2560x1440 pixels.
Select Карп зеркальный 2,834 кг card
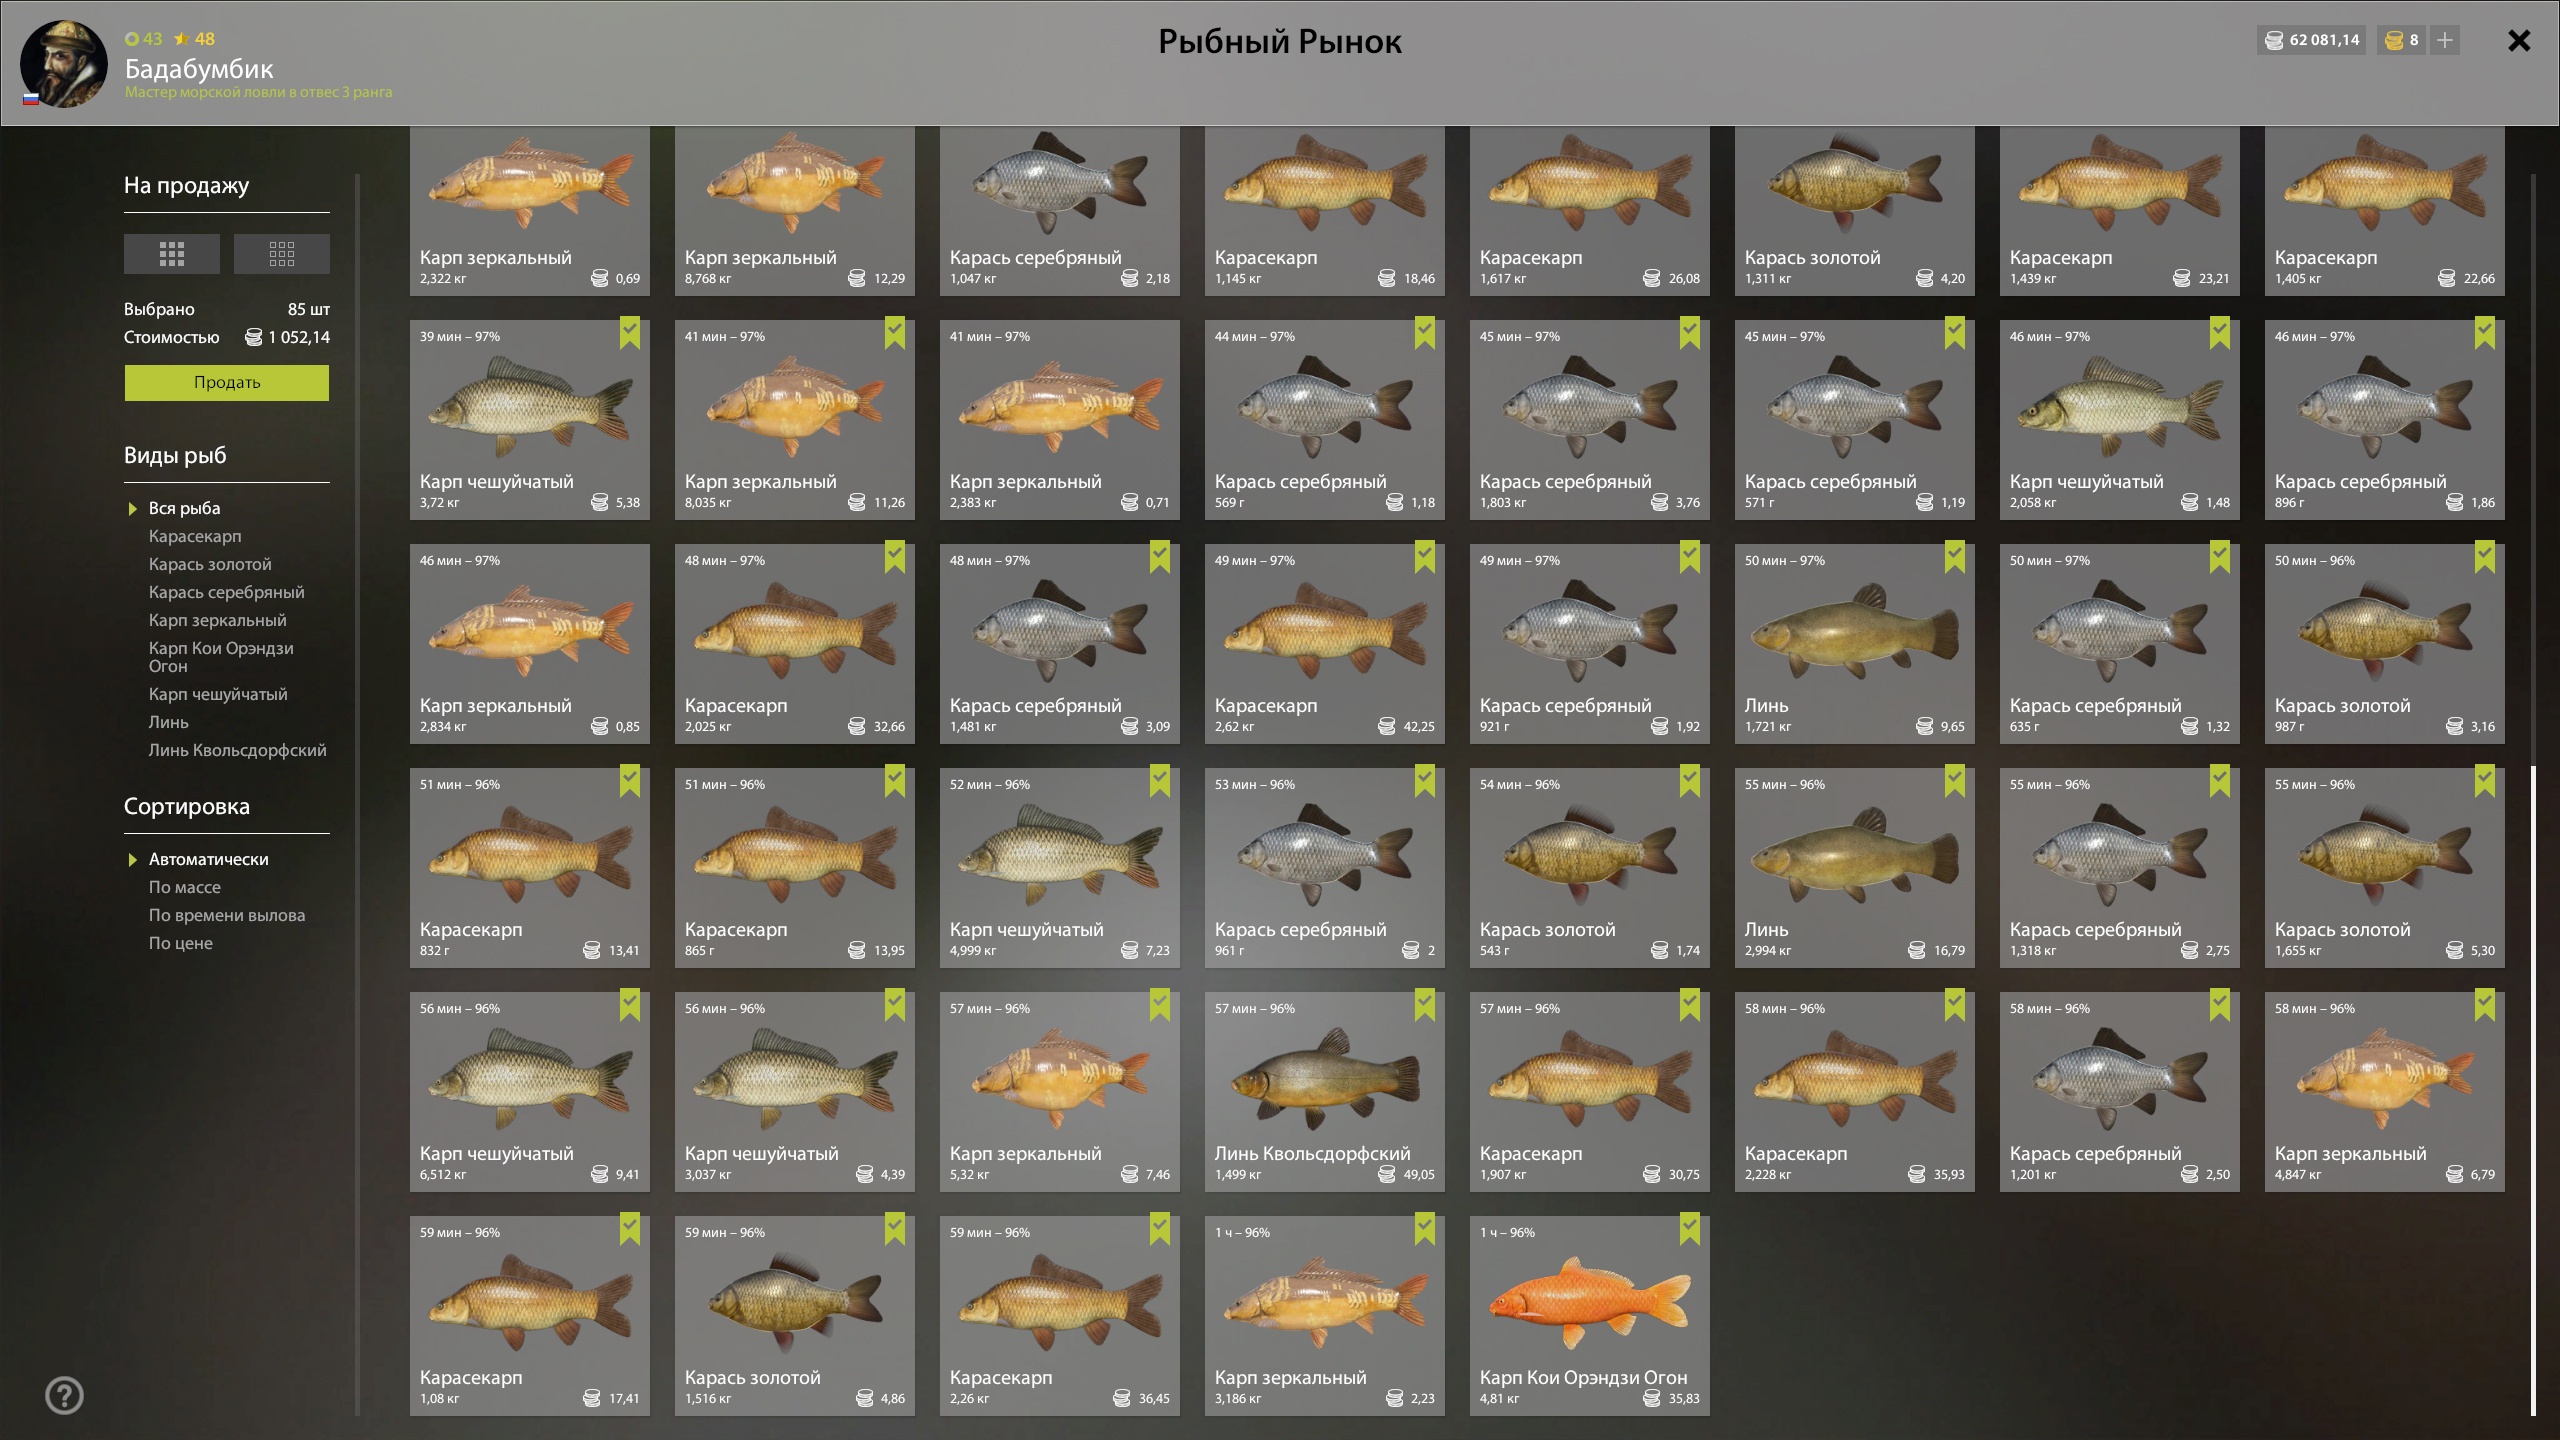coord(530,644)
